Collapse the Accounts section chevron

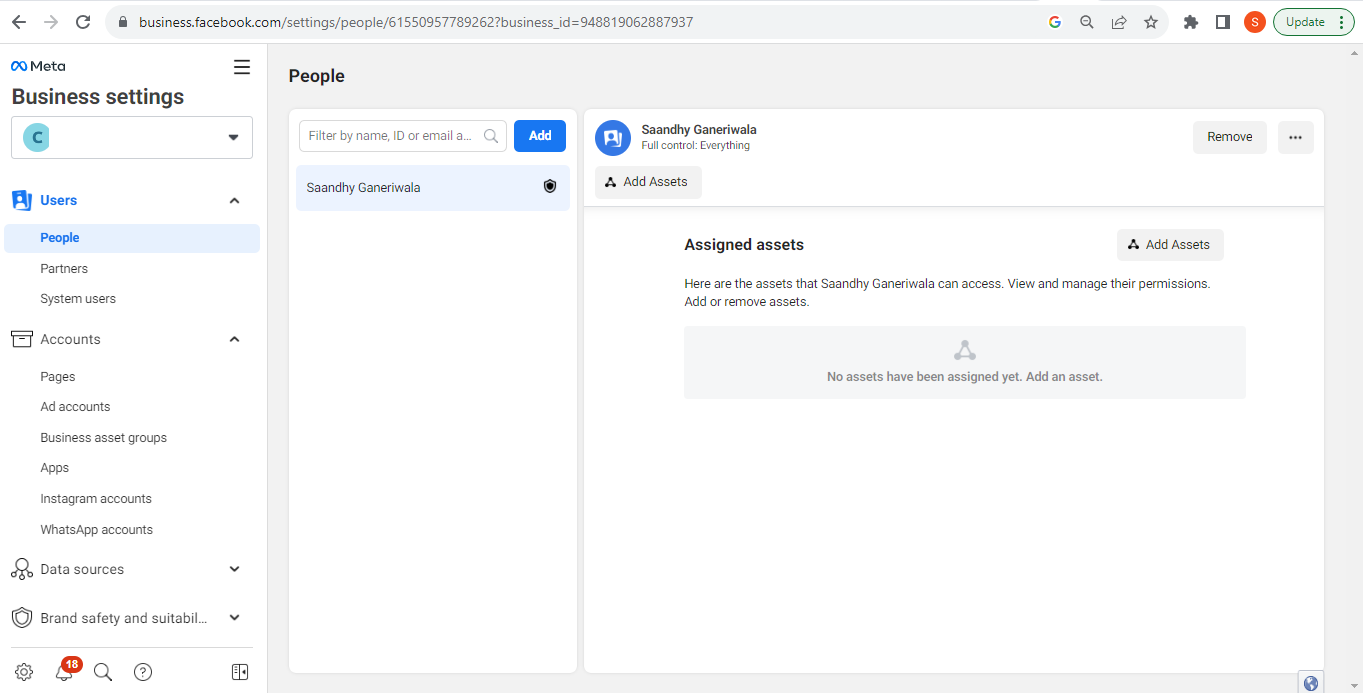pos(235,340)
